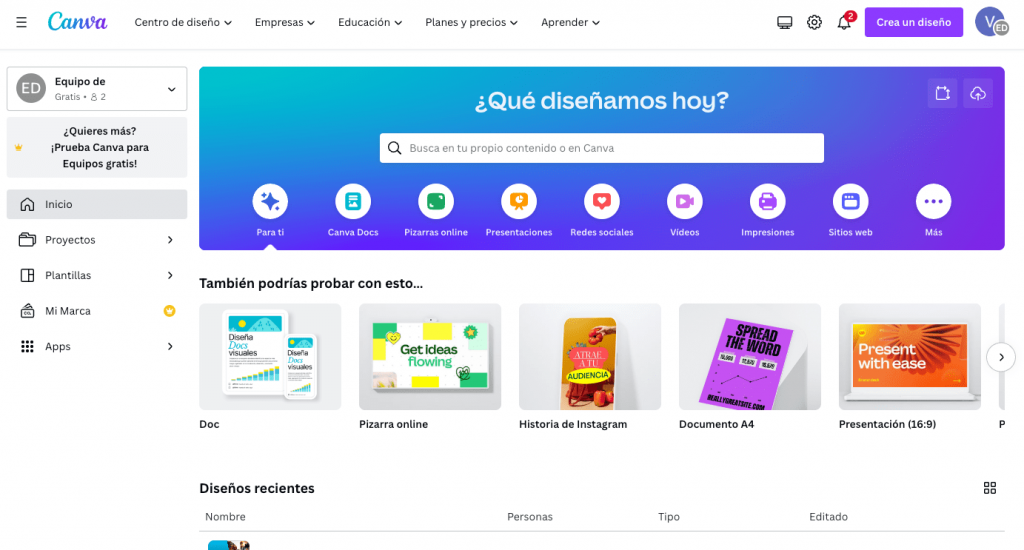Expand the Apps sidebar chevron
Screen dimensions: 1024x550
tap(170, 347)
